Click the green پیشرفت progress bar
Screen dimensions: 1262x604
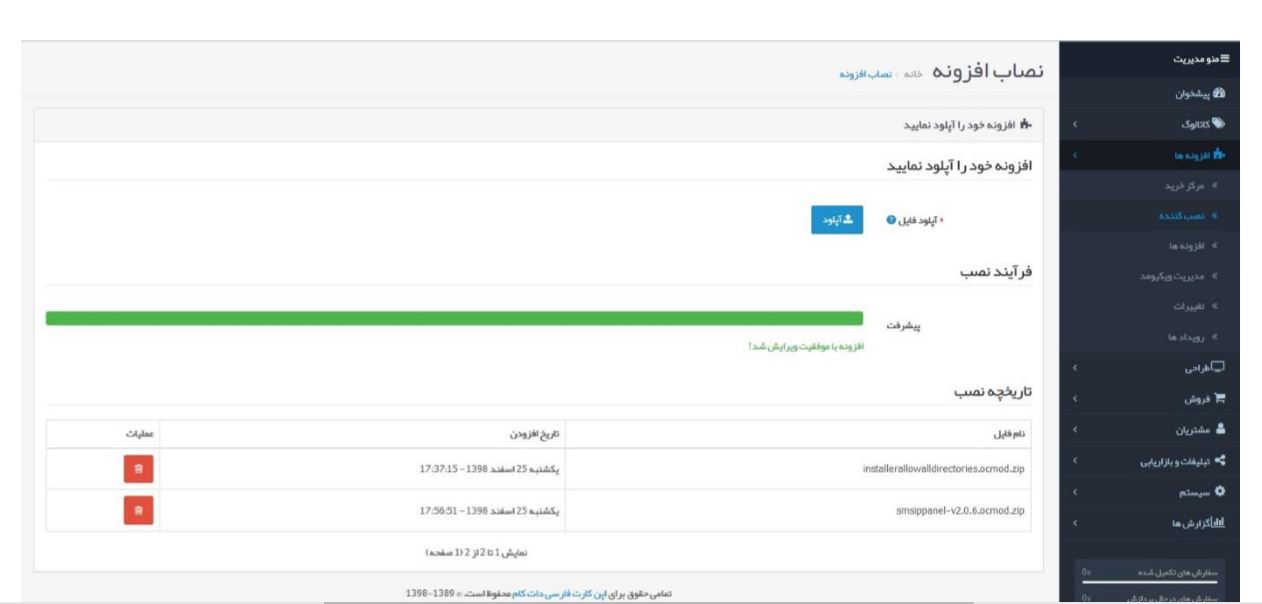[x=450, y=318]
